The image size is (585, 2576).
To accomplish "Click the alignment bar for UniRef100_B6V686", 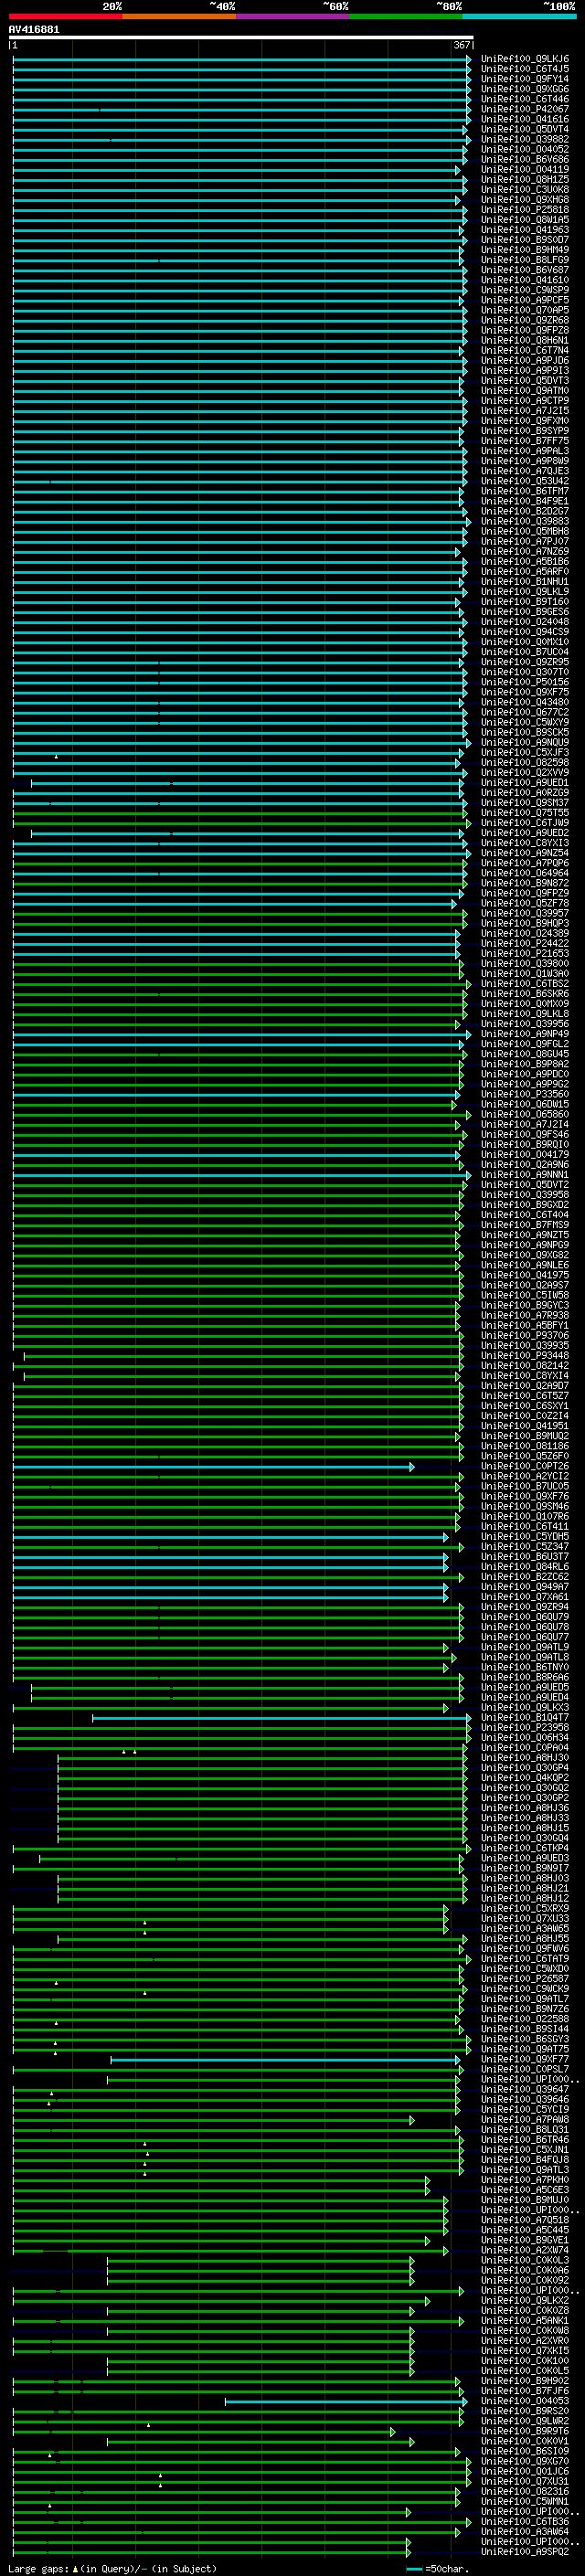I will pyautogui.click(x=240, y=159).
